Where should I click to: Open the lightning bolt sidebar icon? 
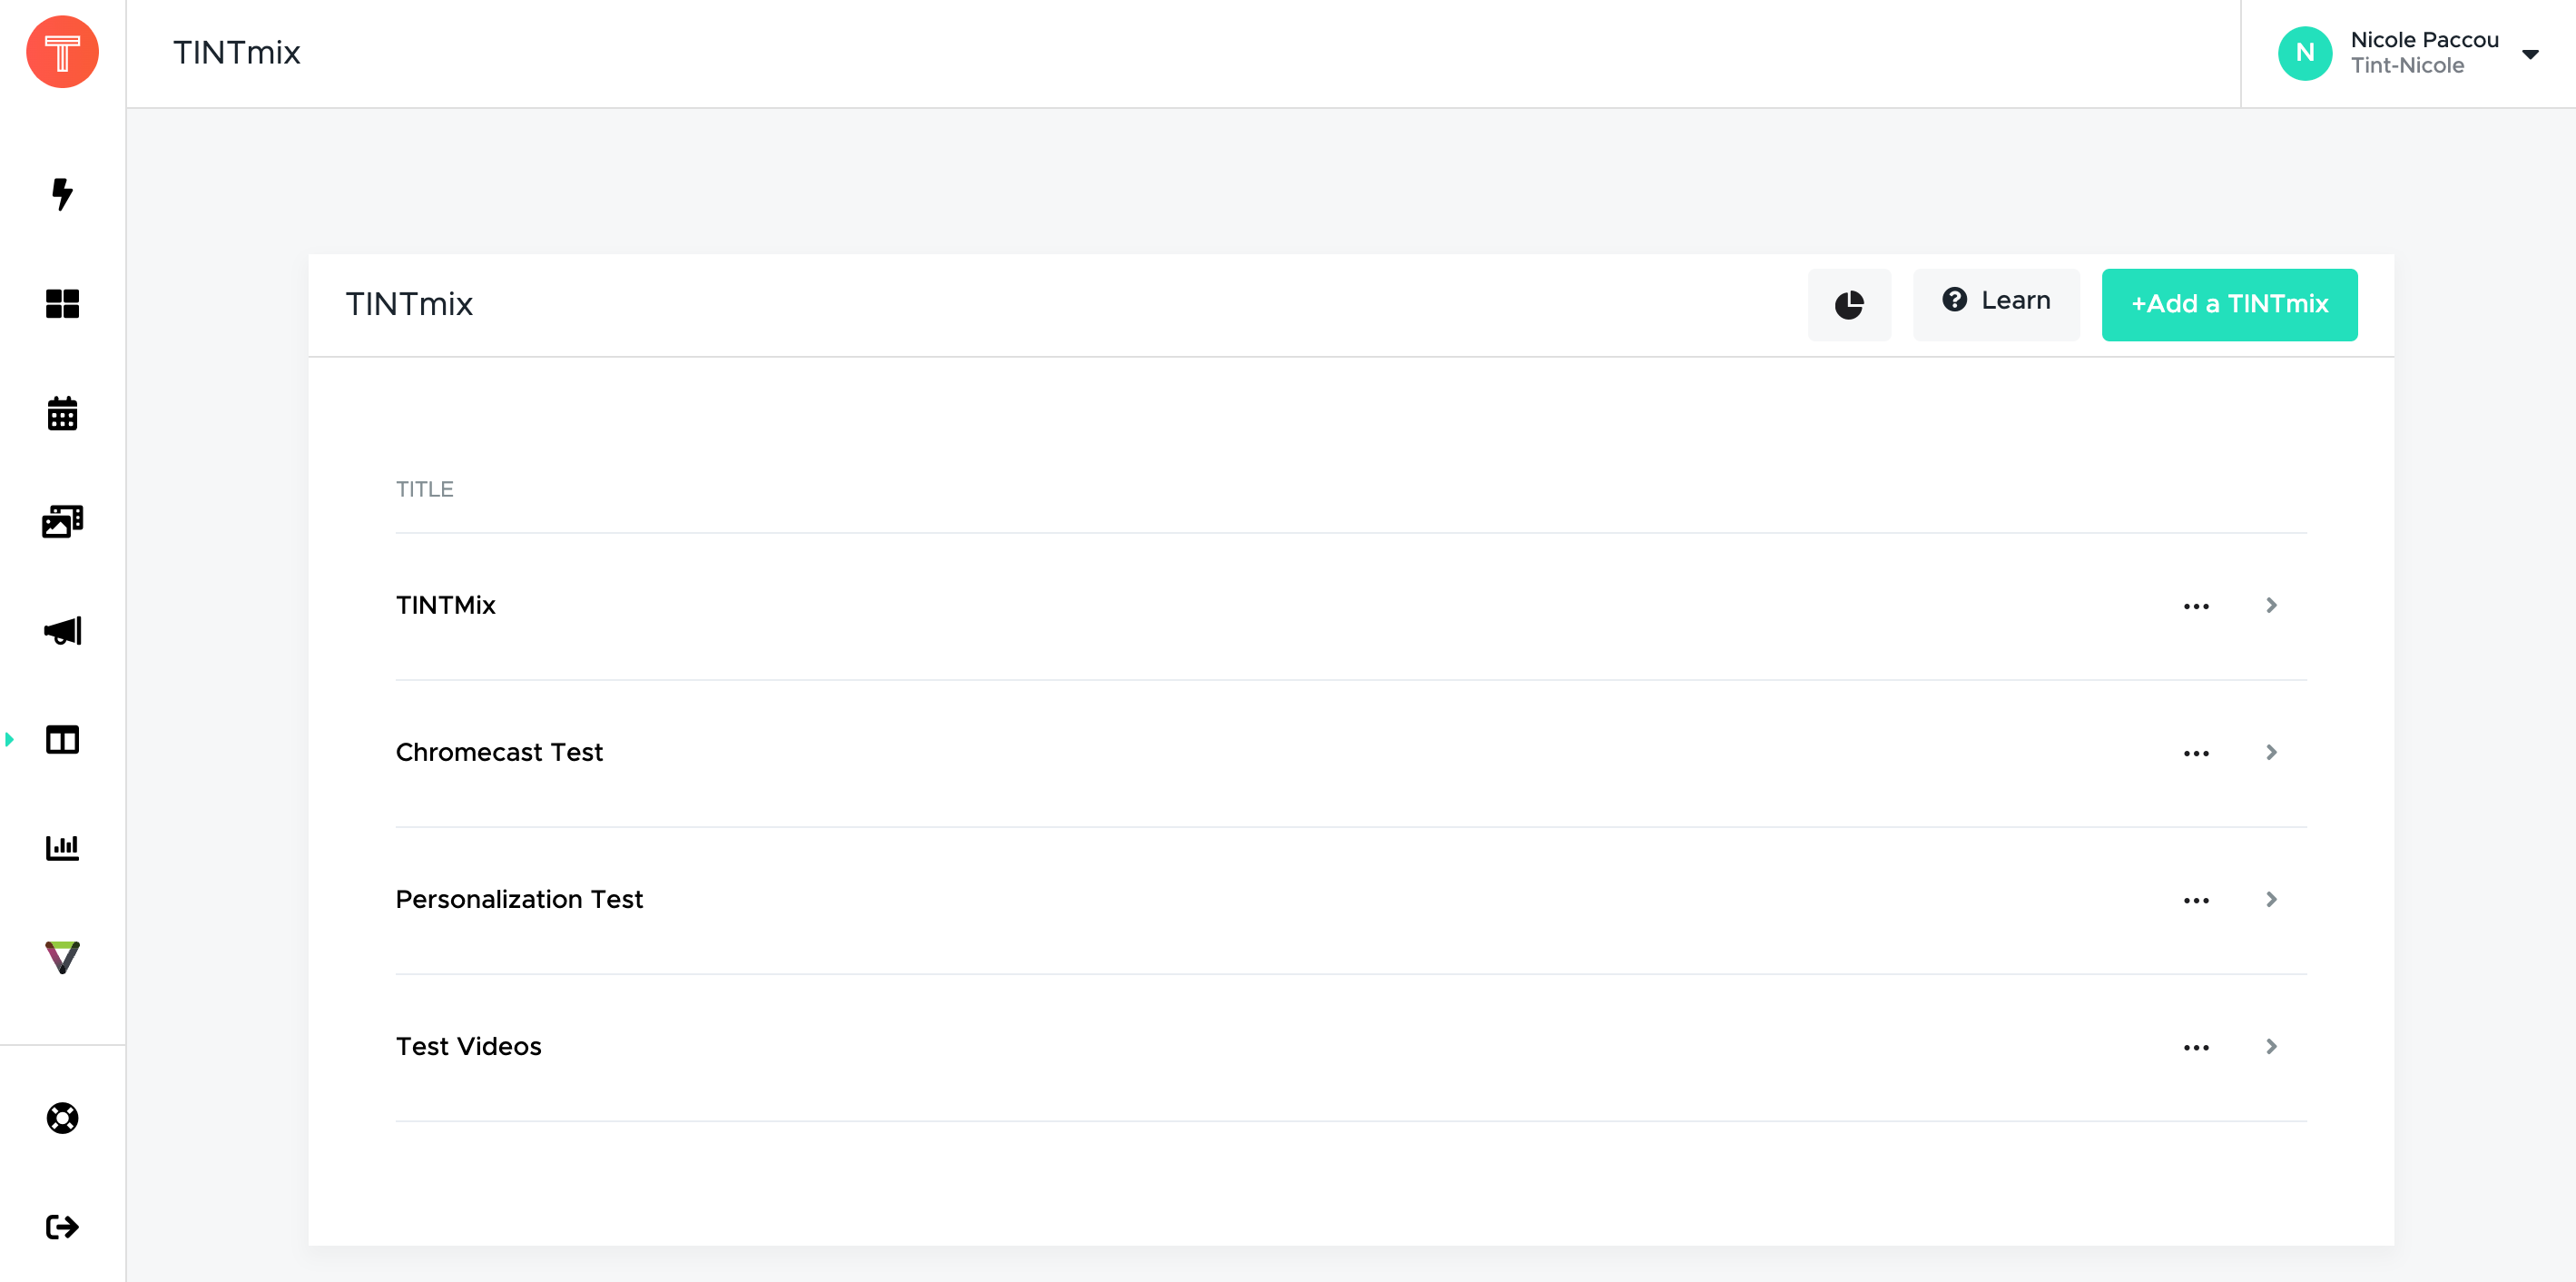point(62,194)
